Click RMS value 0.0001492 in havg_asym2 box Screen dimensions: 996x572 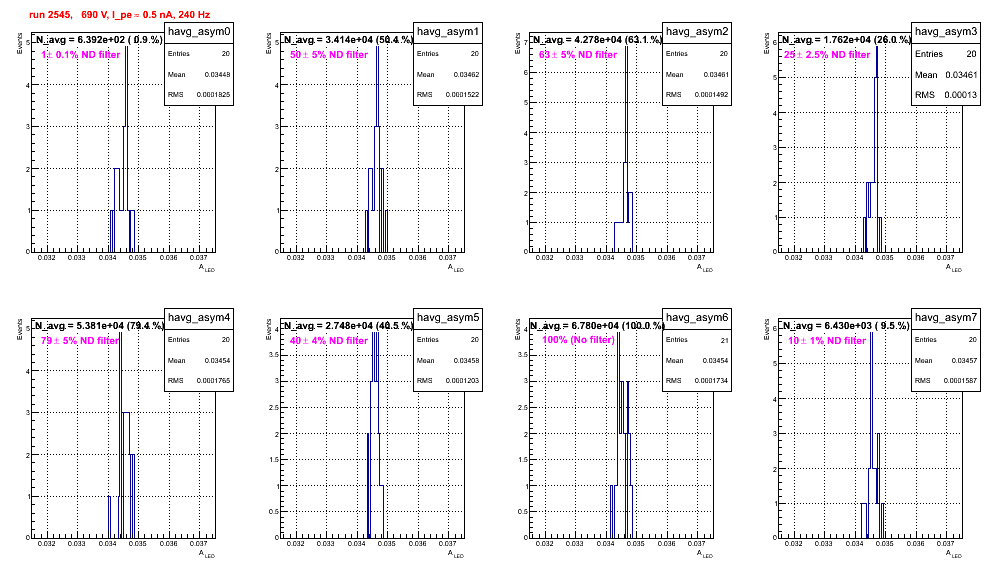713,95
